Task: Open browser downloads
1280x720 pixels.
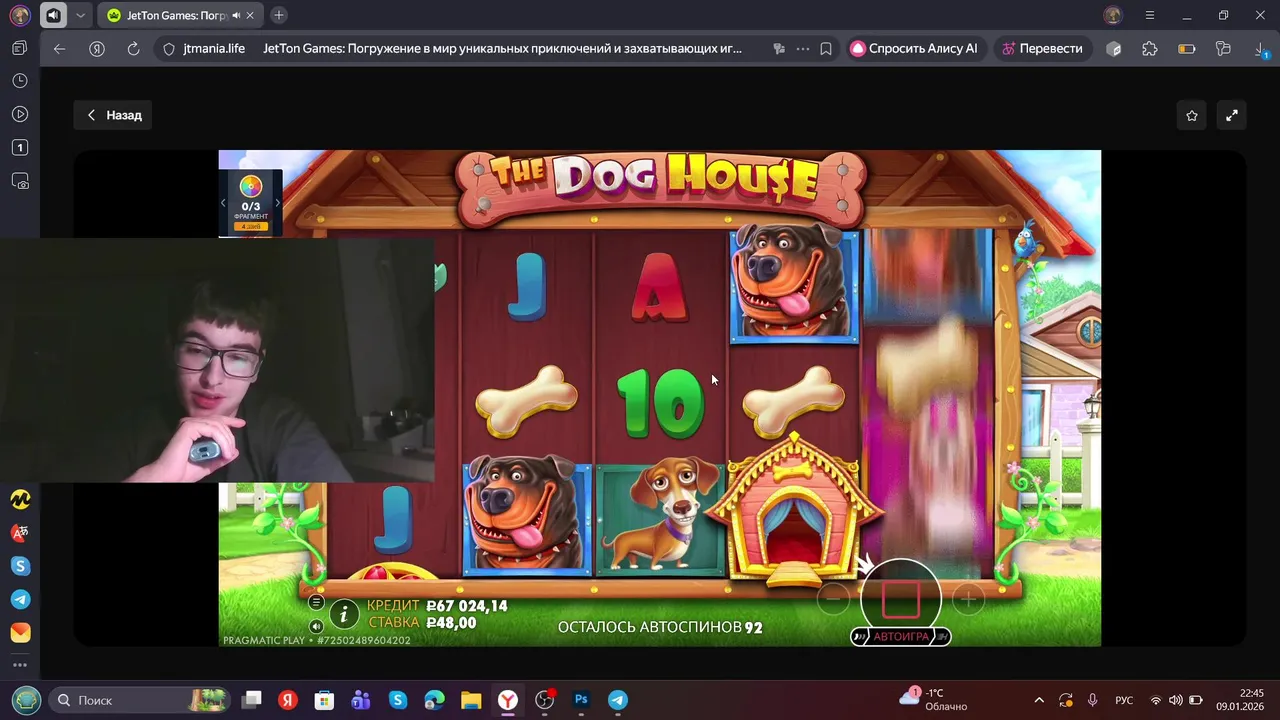Action: pos(1260,48)
